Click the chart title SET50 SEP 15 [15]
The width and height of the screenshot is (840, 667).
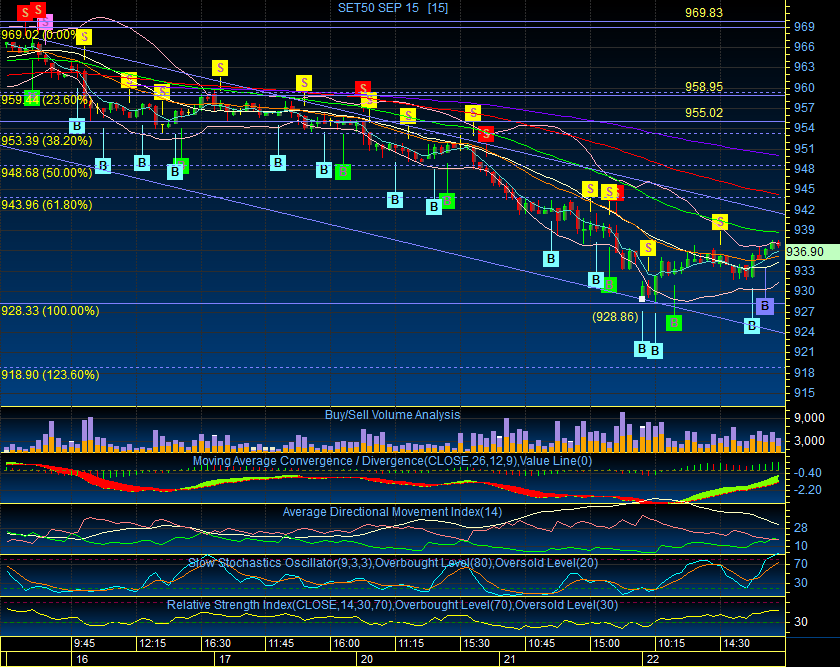coord(393,8)
